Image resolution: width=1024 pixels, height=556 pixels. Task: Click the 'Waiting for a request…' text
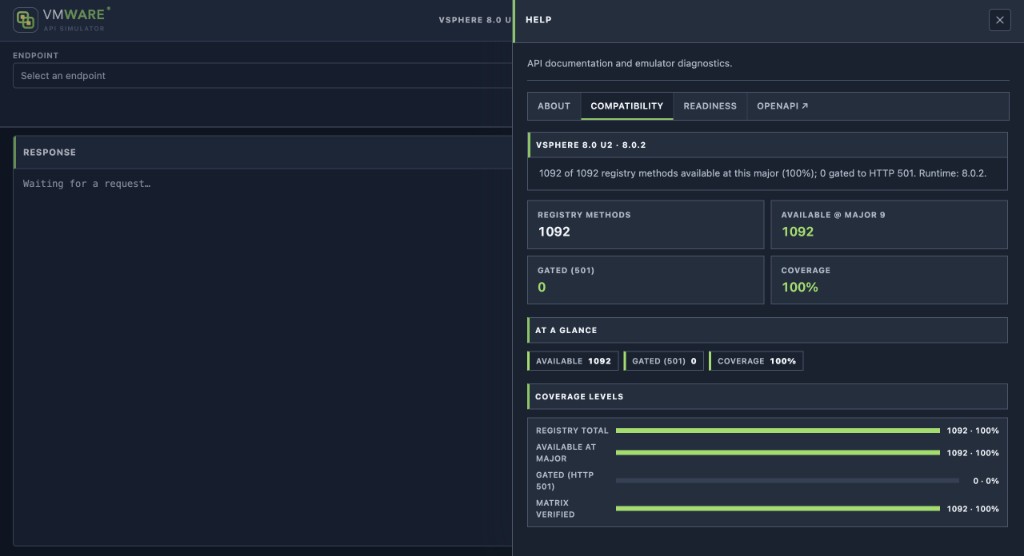pos(86,184)
